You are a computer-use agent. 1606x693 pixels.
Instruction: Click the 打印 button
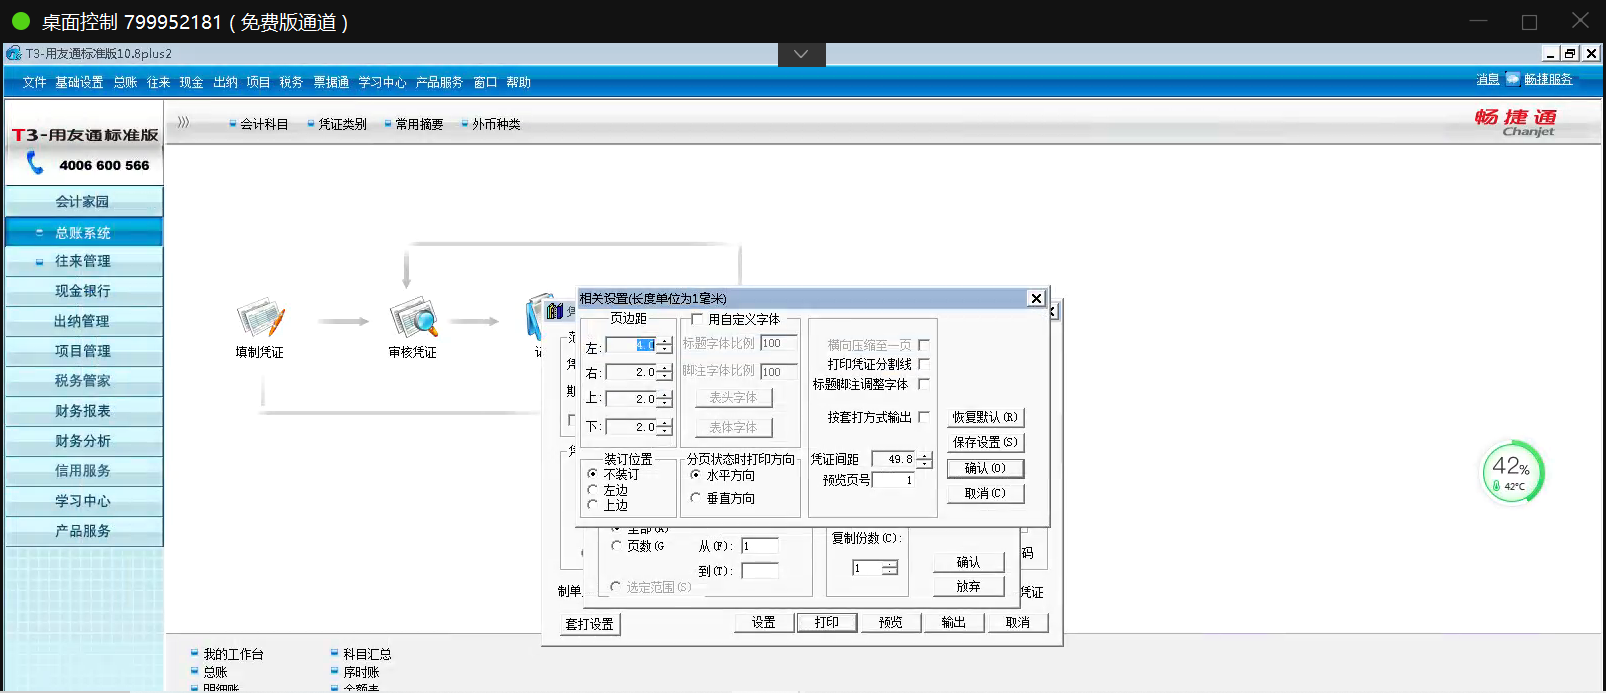click(x=827, y=622)
